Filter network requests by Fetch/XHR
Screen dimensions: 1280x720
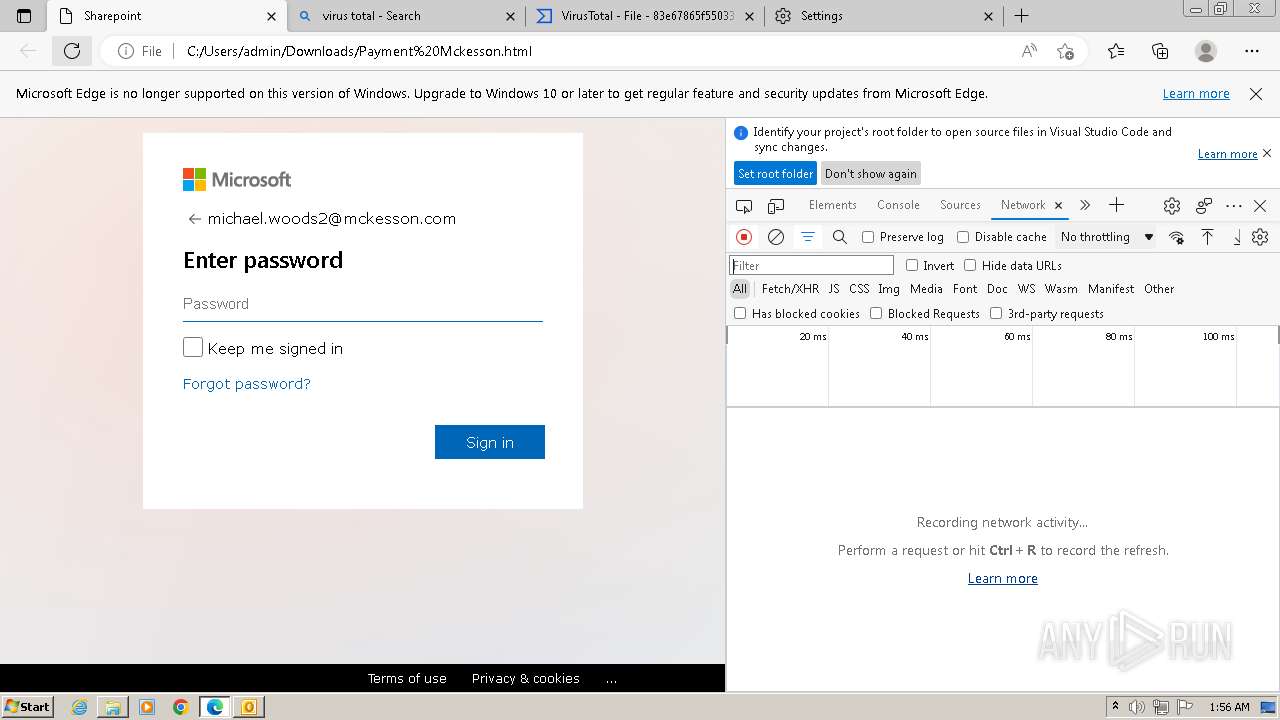coord(790,289)
